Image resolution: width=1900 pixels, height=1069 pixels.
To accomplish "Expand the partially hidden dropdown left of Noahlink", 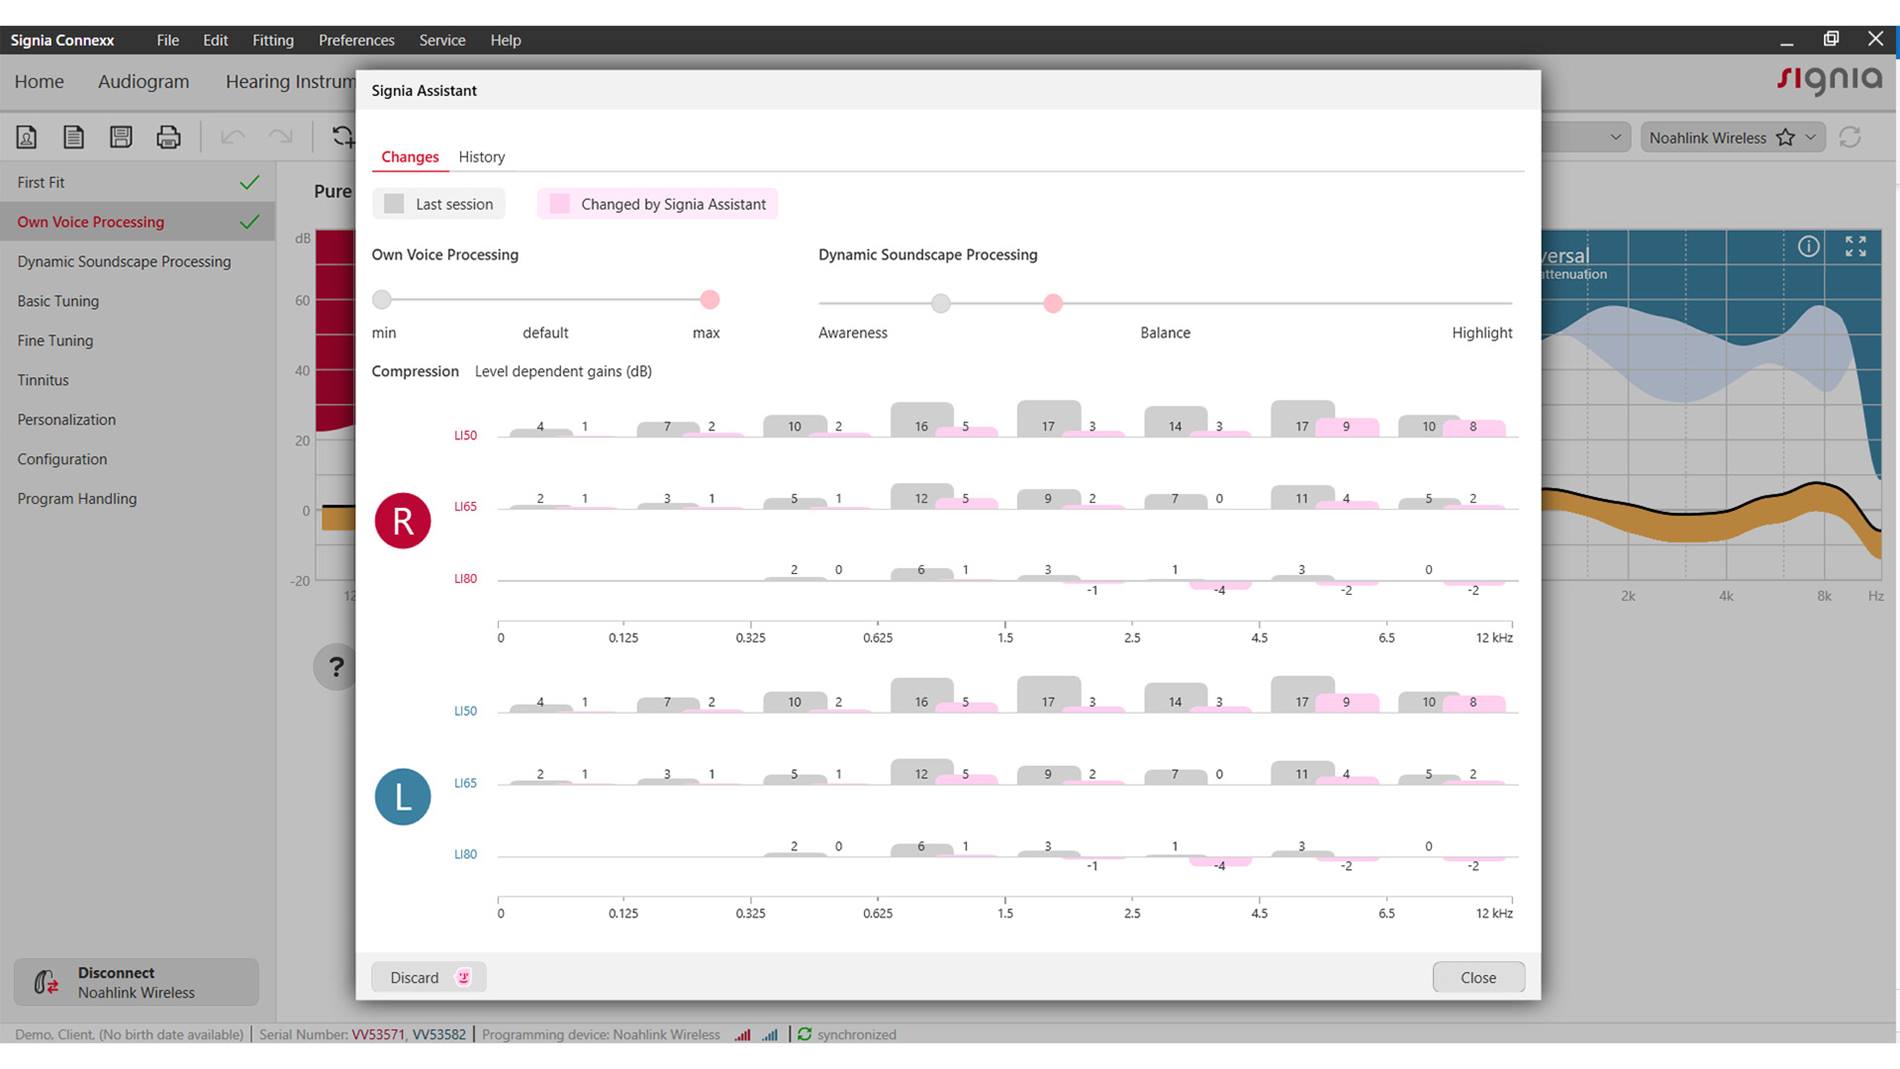I will tap(1615, 138).
